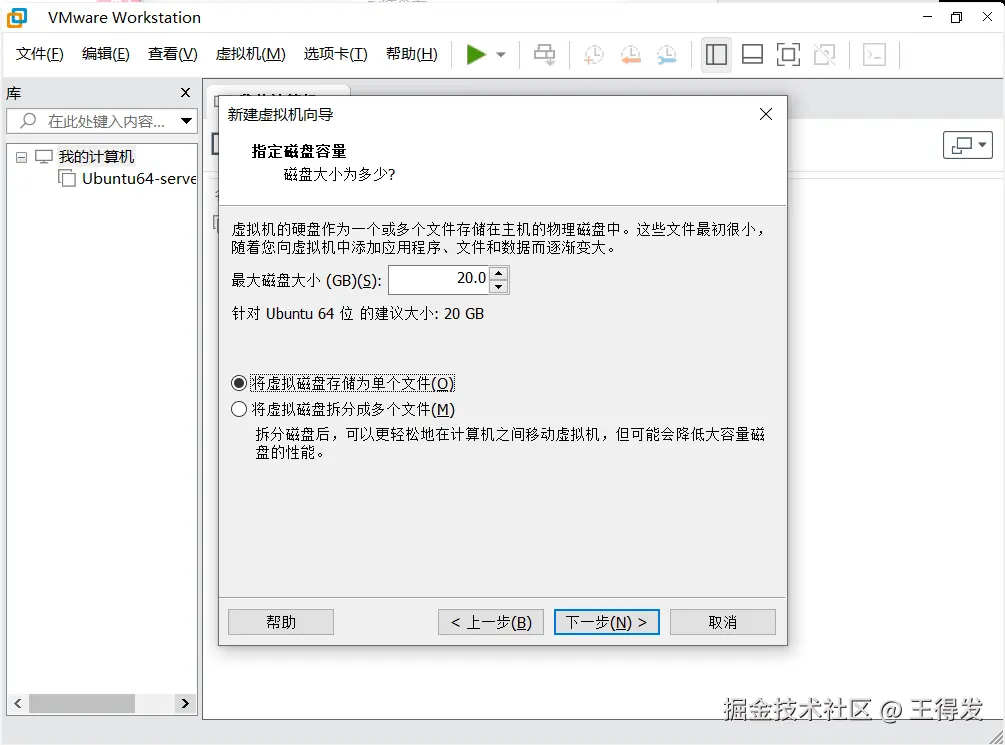This screenshot has height=745, width=1005.
Task: Toggle the library sidebar view icon
Action: click(x=716, y=54)
